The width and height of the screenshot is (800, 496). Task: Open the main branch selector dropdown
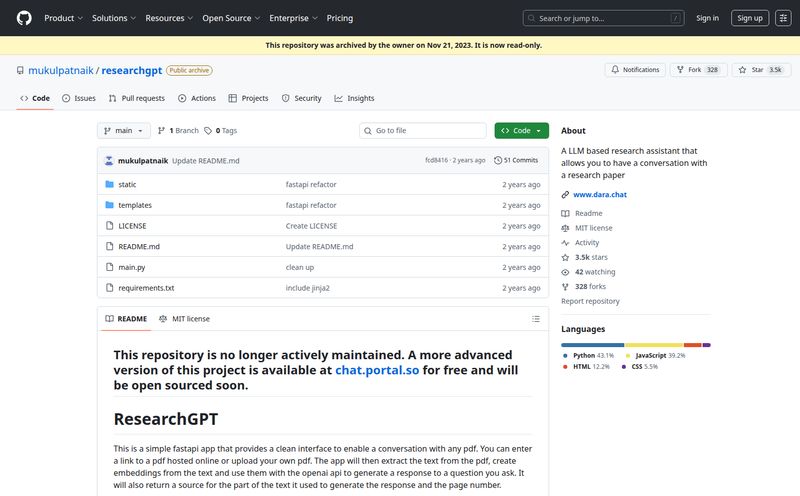tap(124, 131)
